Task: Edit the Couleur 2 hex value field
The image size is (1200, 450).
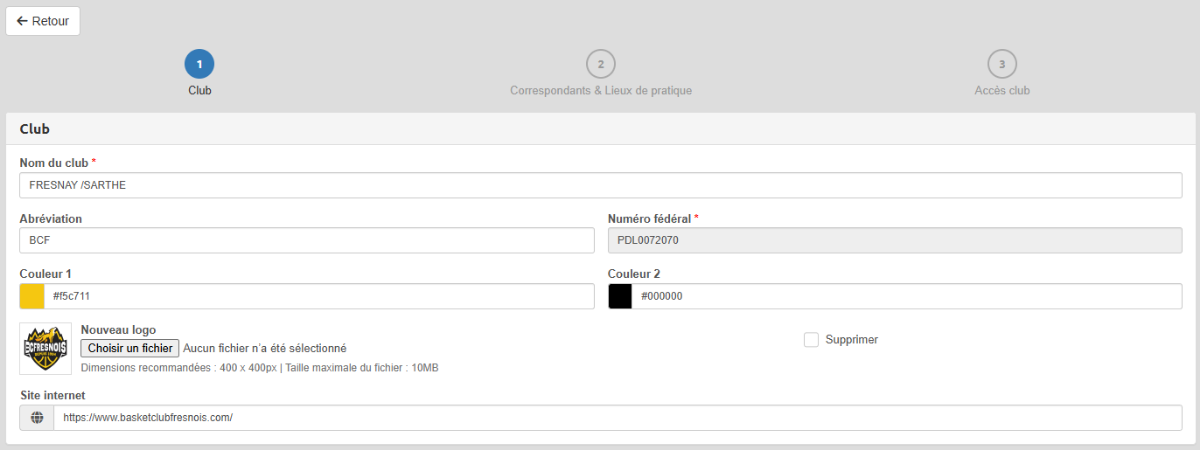Action: point(906,296)
